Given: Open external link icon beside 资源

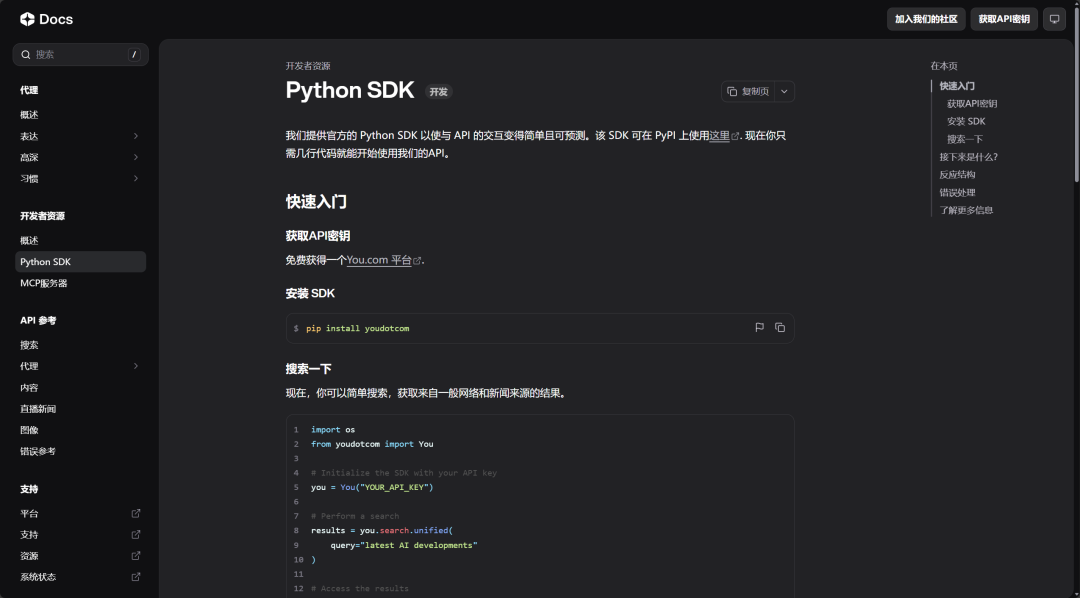Looking at the screenshot, I should click(136, 556).
